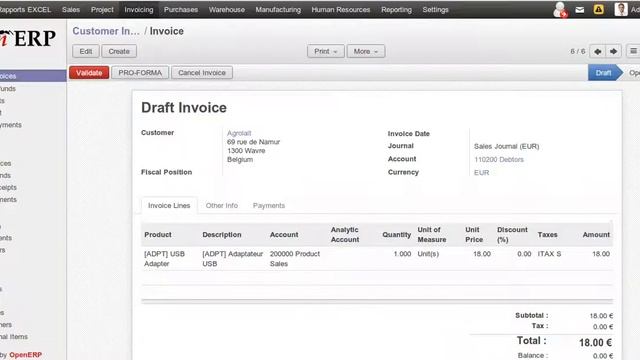
Task: Click the Edit button
Action: [86, 51]
